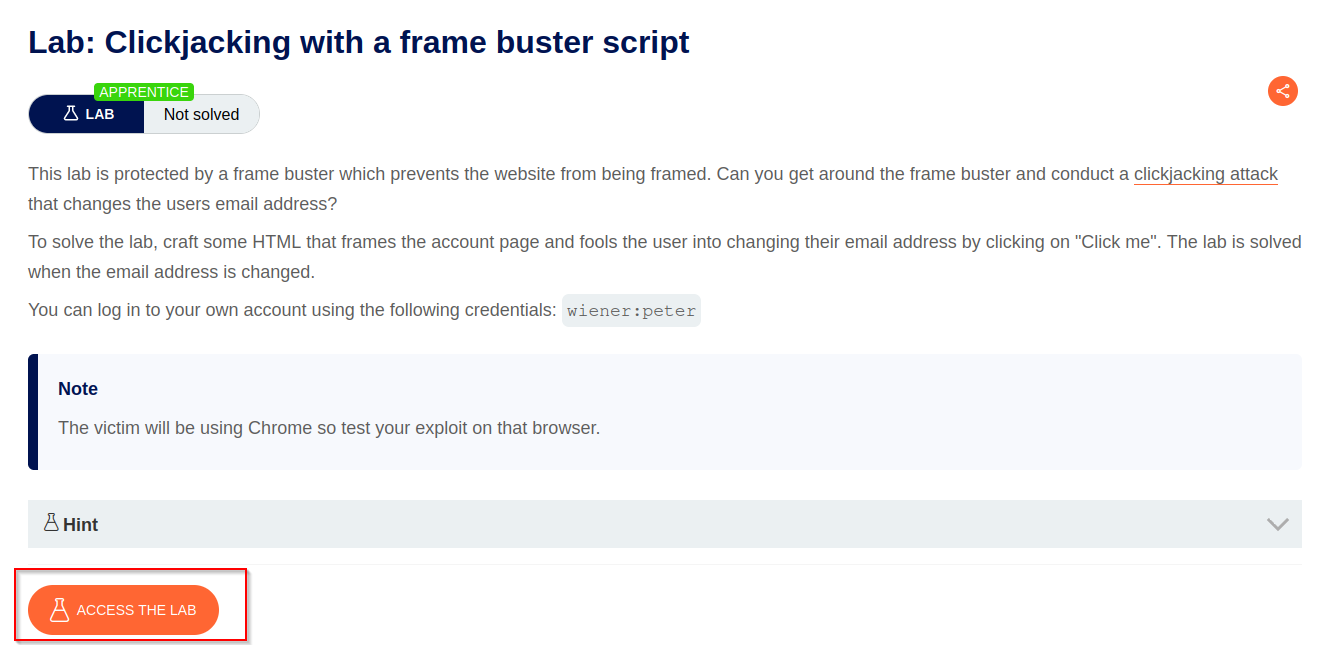1335x645 pixels.
Task: Click the lab title heading
Action: (359, 42)
